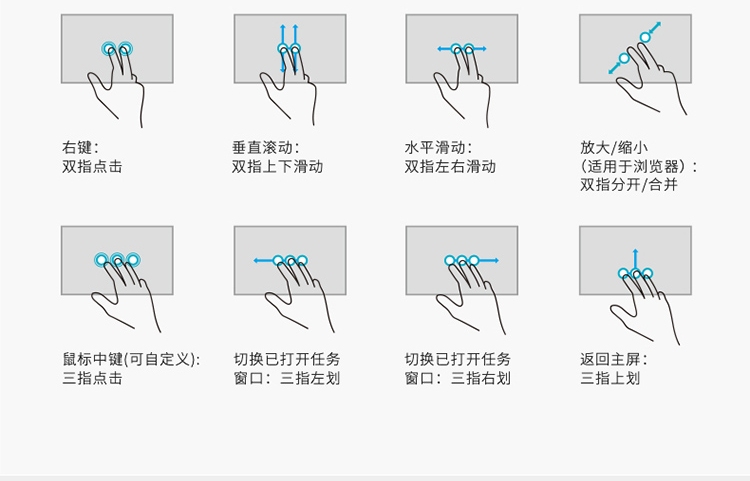Click the upward arrow in home gesture diagram
This screenshot has width=750, height=481.
(635, 260)
